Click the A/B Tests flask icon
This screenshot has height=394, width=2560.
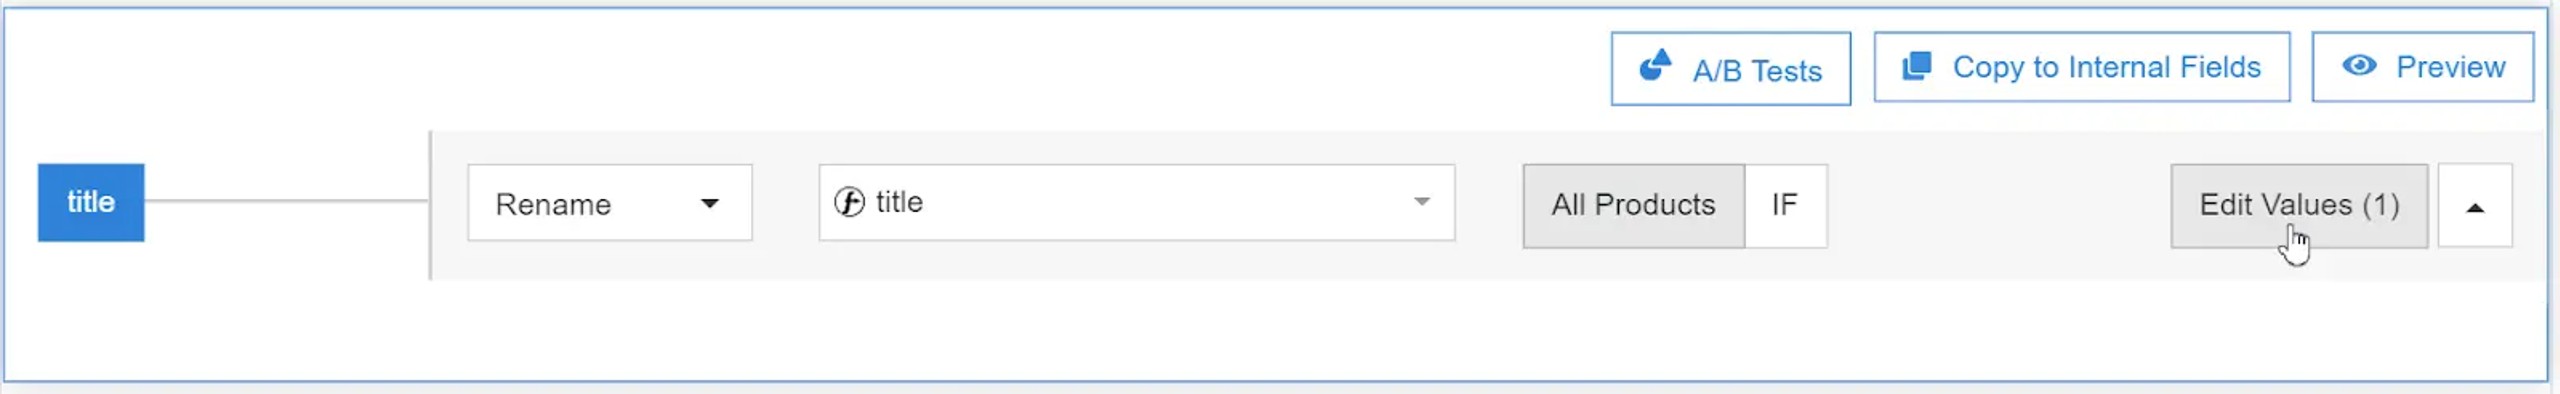pyautogui.click(x=1655, y=66)
